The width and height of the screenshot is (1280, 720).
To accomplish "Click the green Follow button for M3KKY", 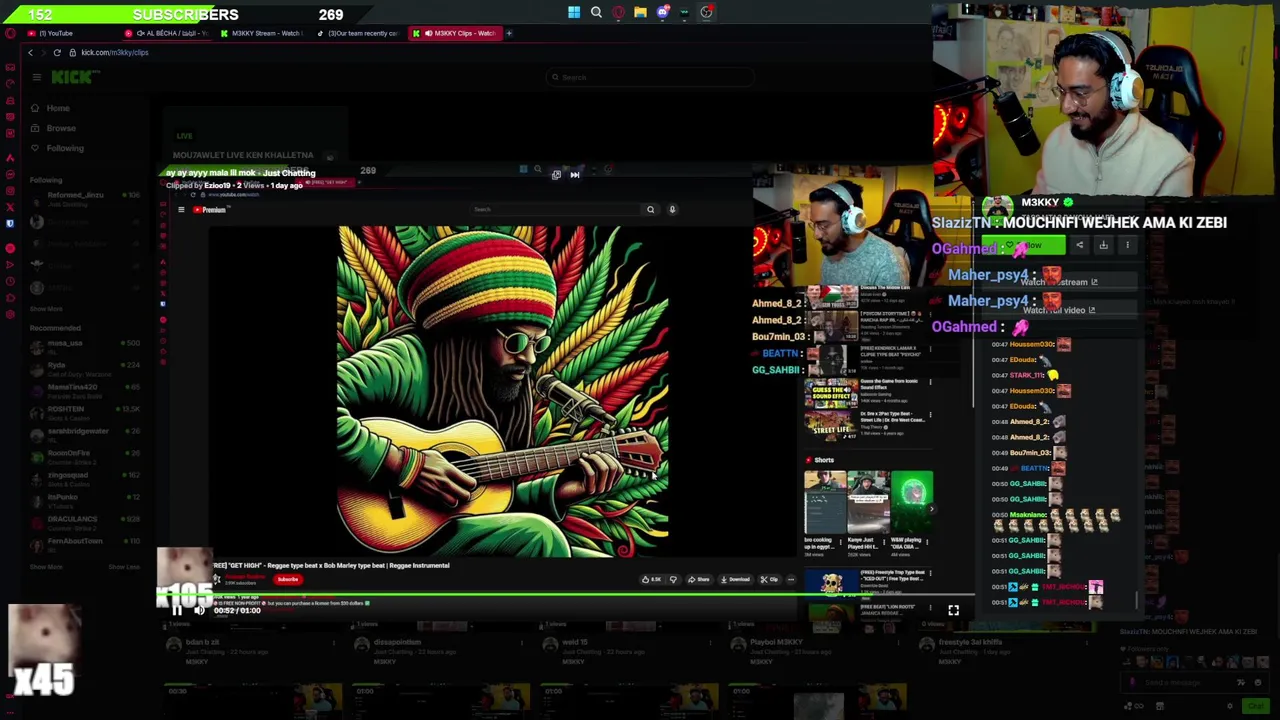I will [1024, 246].
